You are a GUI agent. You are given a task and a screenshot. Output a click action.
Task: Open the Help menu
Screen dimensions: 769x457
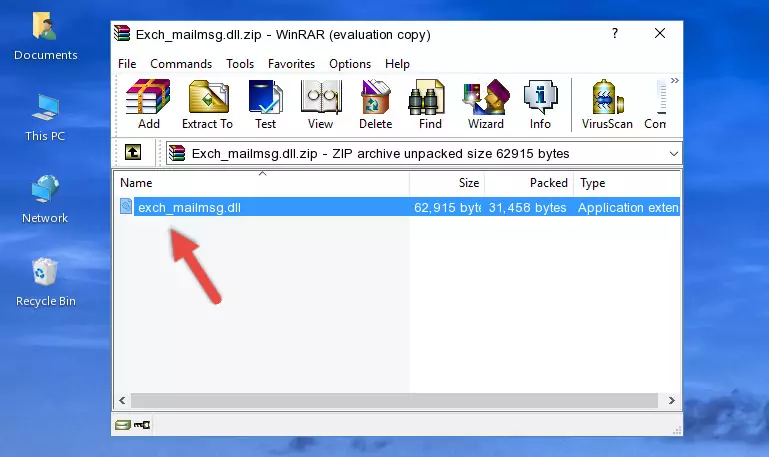tap(397, 64)
